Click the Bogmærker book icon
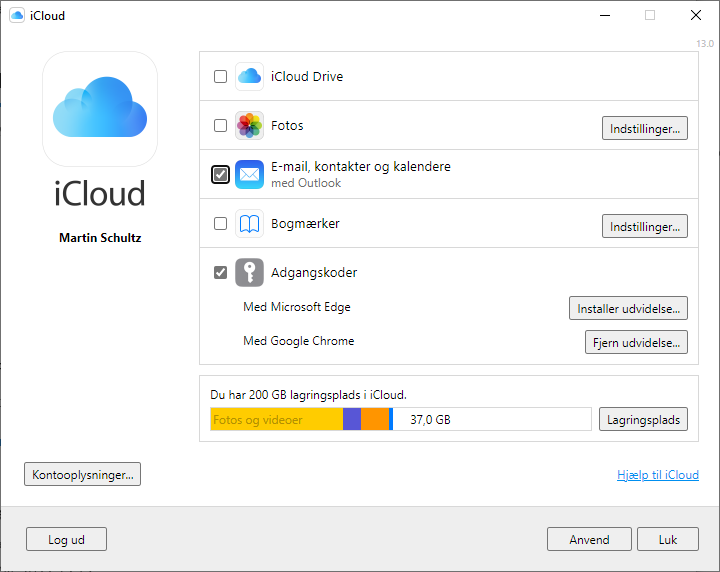Viewport: 720px width, 572px height. tap(249, 224)
